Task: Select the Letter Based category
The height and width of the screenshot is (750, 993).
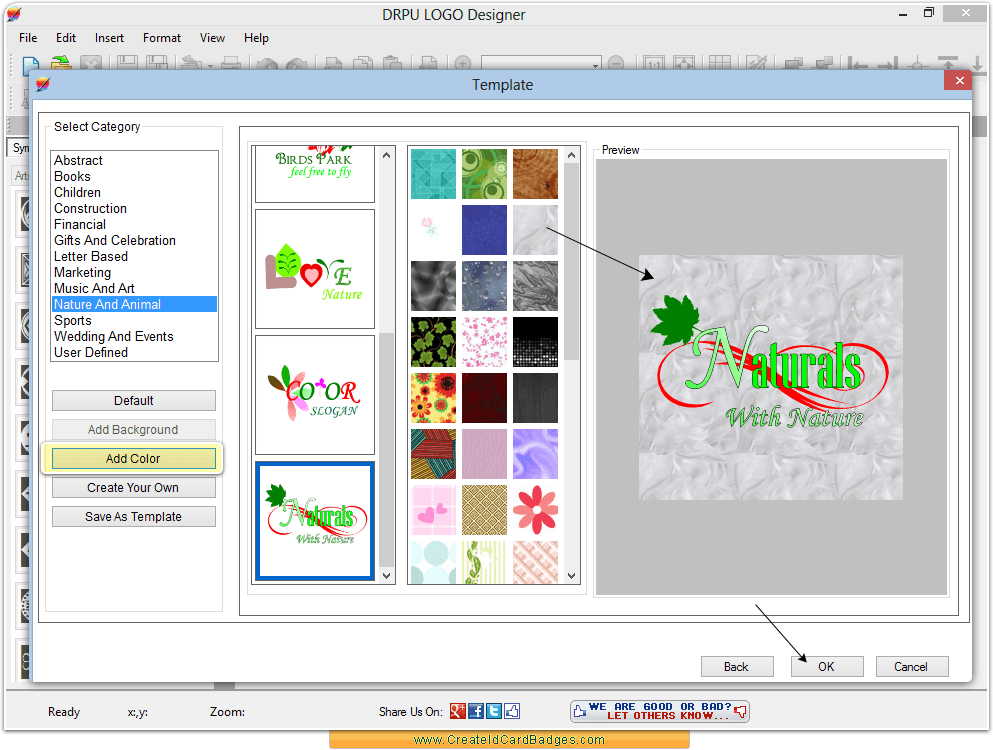Action: click(134, 257)
